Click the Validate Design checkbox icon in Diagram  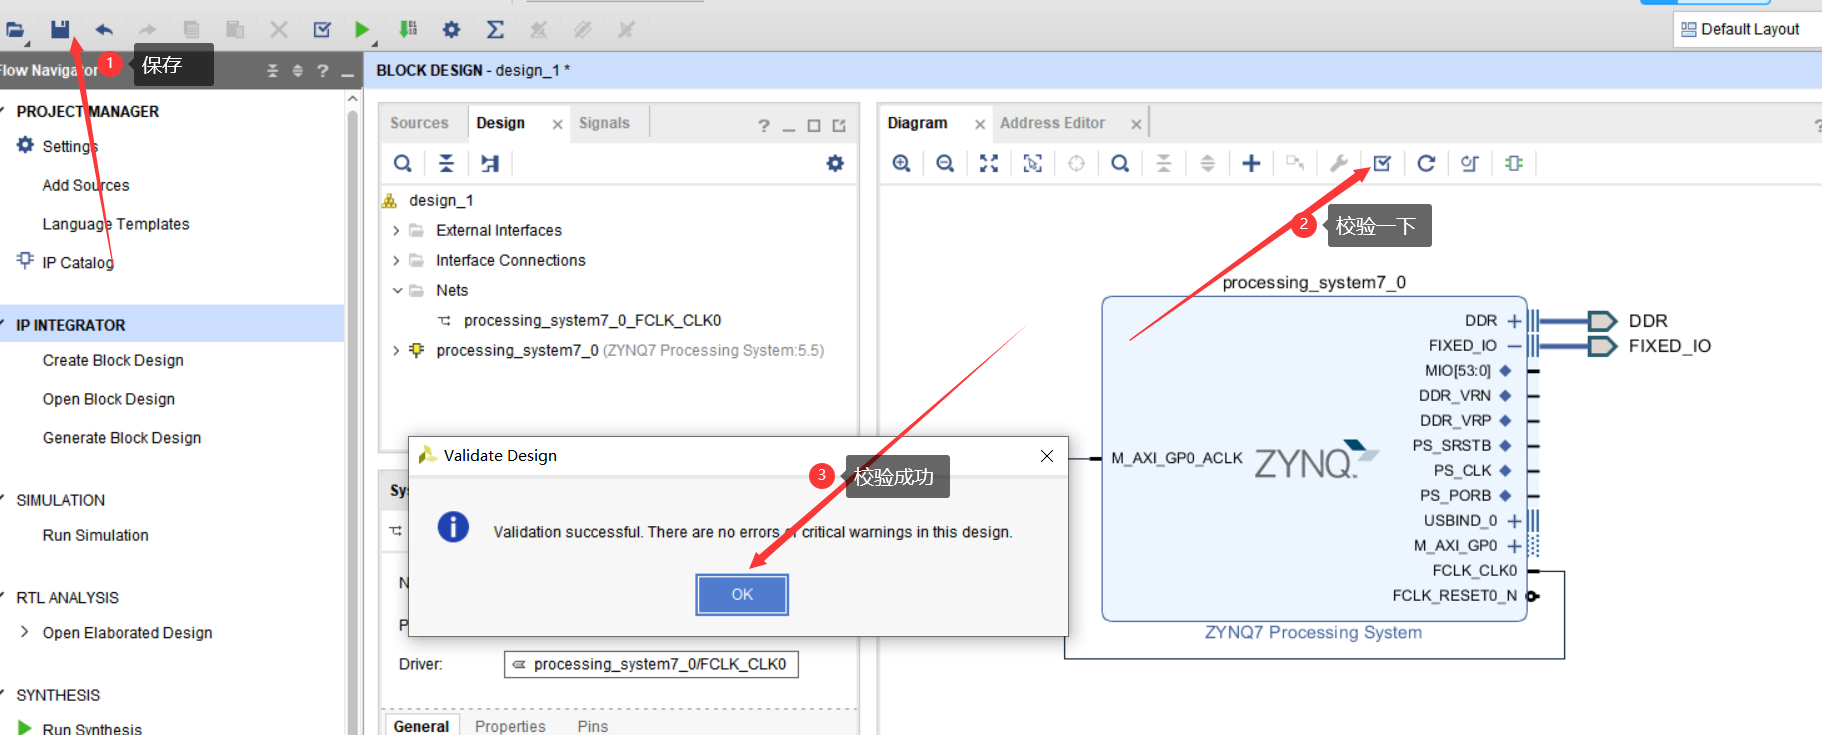pyautogui.click(x=1382, y=163)
